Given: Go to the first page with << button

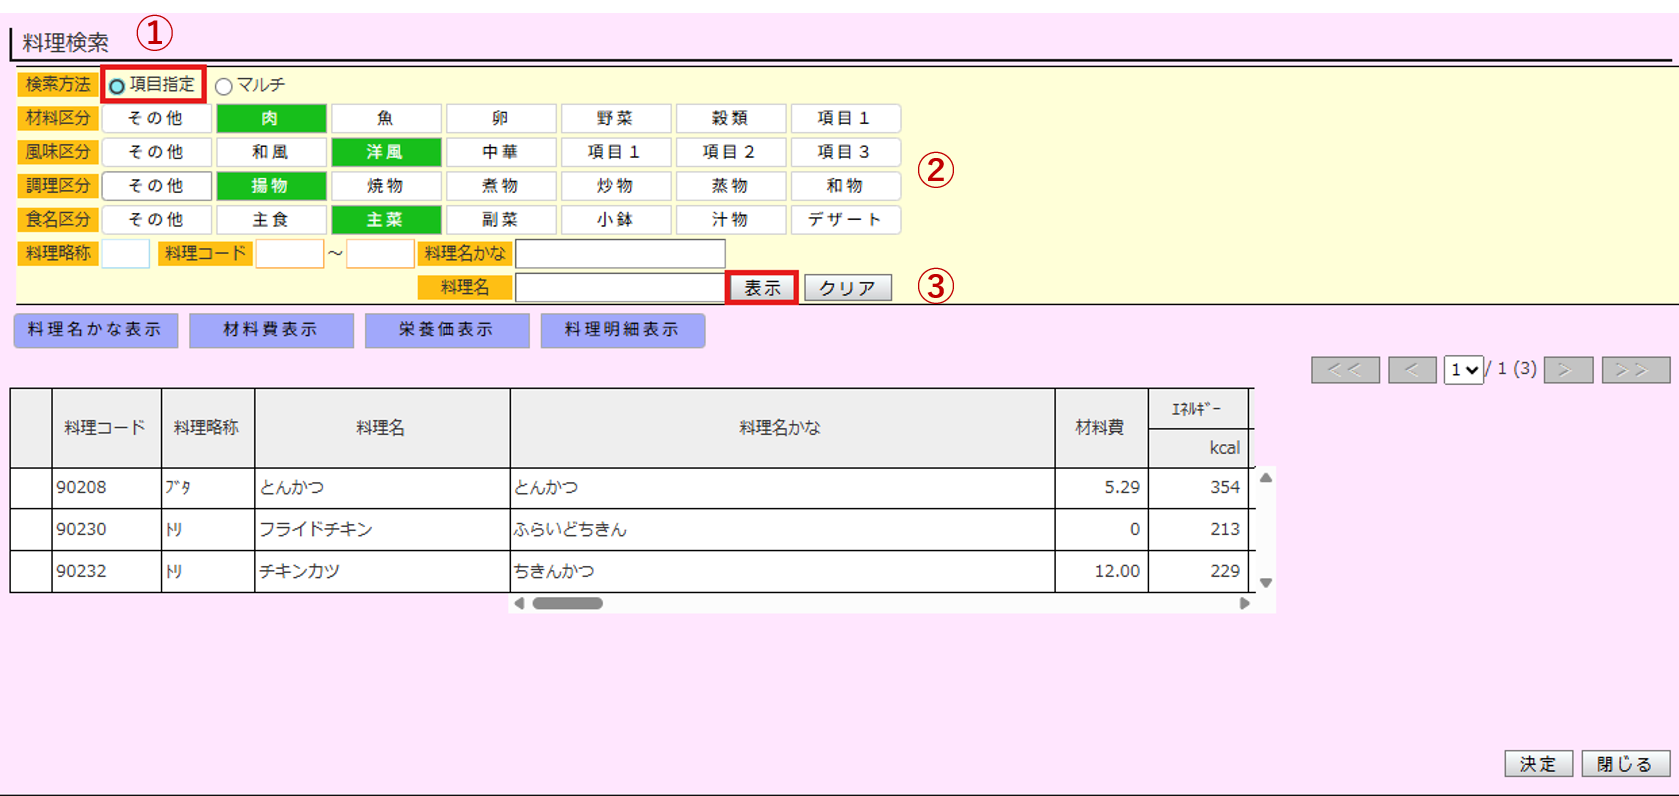Looking at the screenshot, I should pos(1345,370).
